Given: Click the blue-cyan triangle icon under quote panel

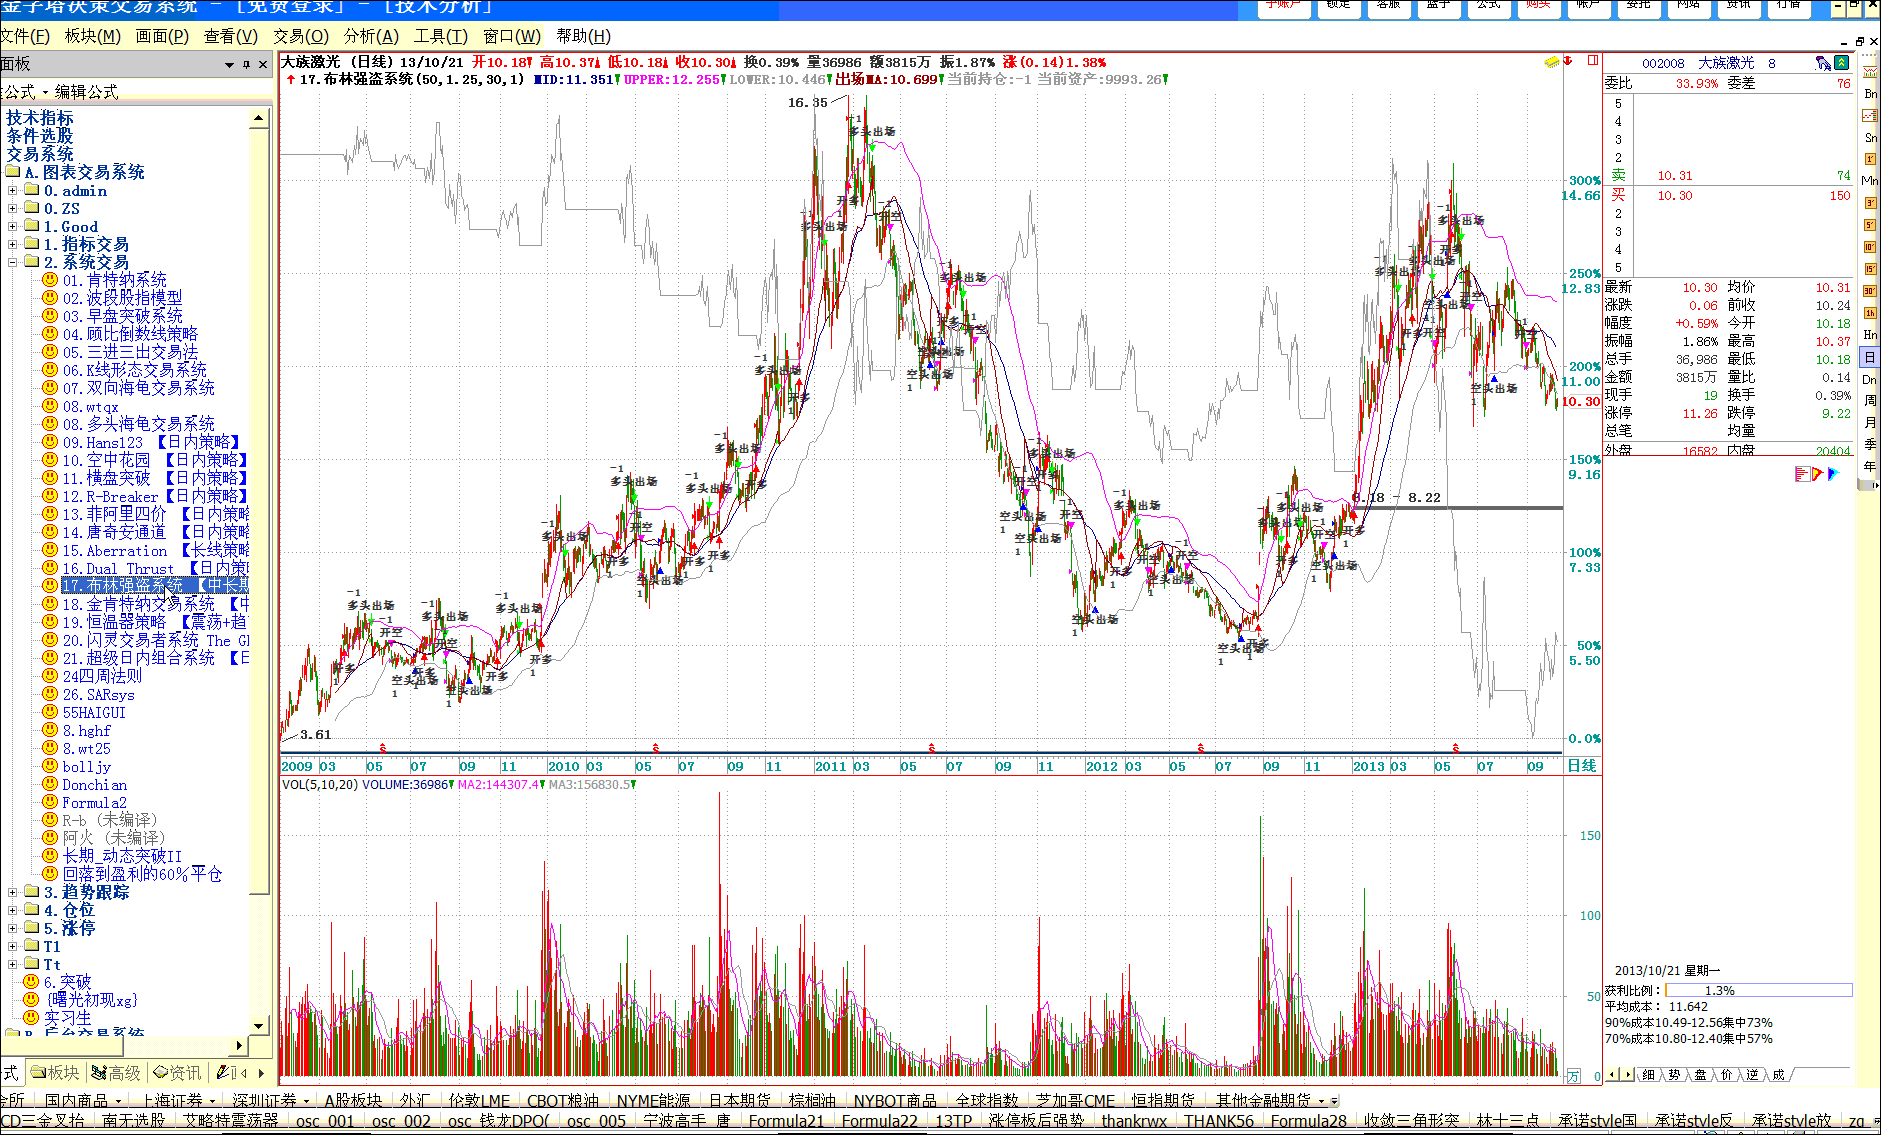Looking at the screenshot, I should [1833, 474].
